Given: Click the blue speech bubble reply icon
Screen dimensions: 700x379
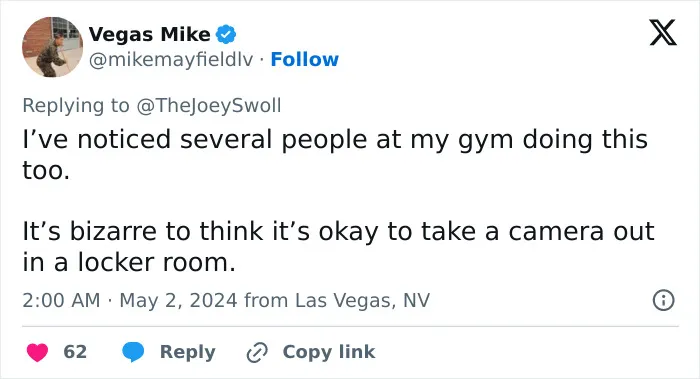Looking at the screenshot, I should pos(133,352).
